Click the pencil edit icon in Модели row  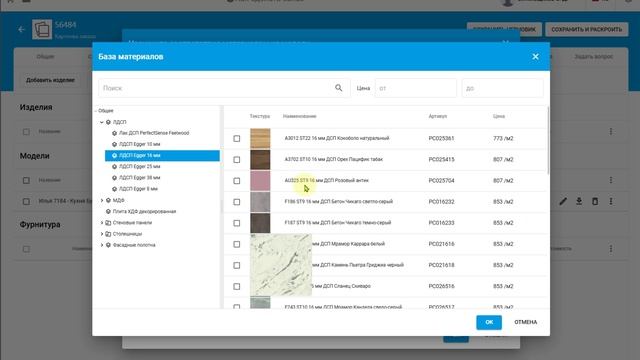click(x=563, y=201)
